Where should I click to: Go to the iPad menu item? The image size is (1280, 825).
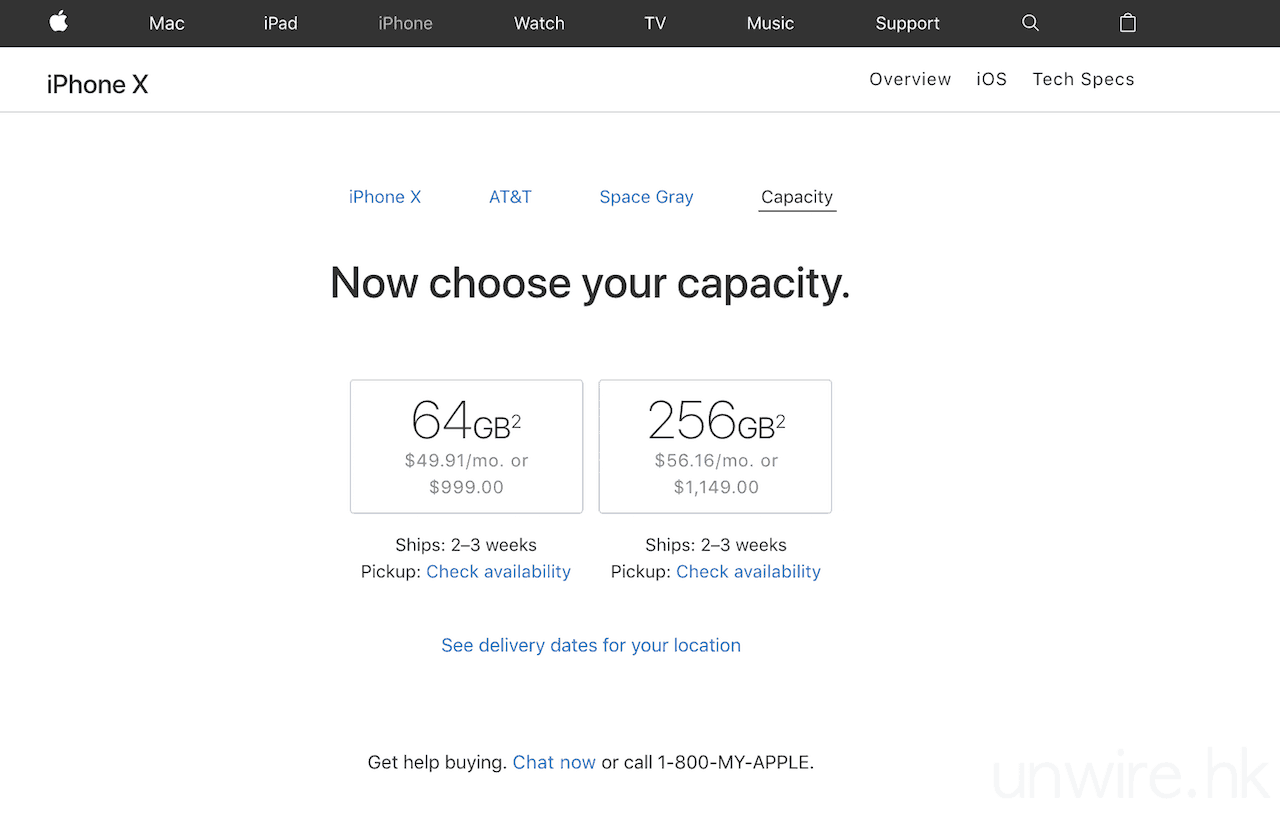click(280, 24)
